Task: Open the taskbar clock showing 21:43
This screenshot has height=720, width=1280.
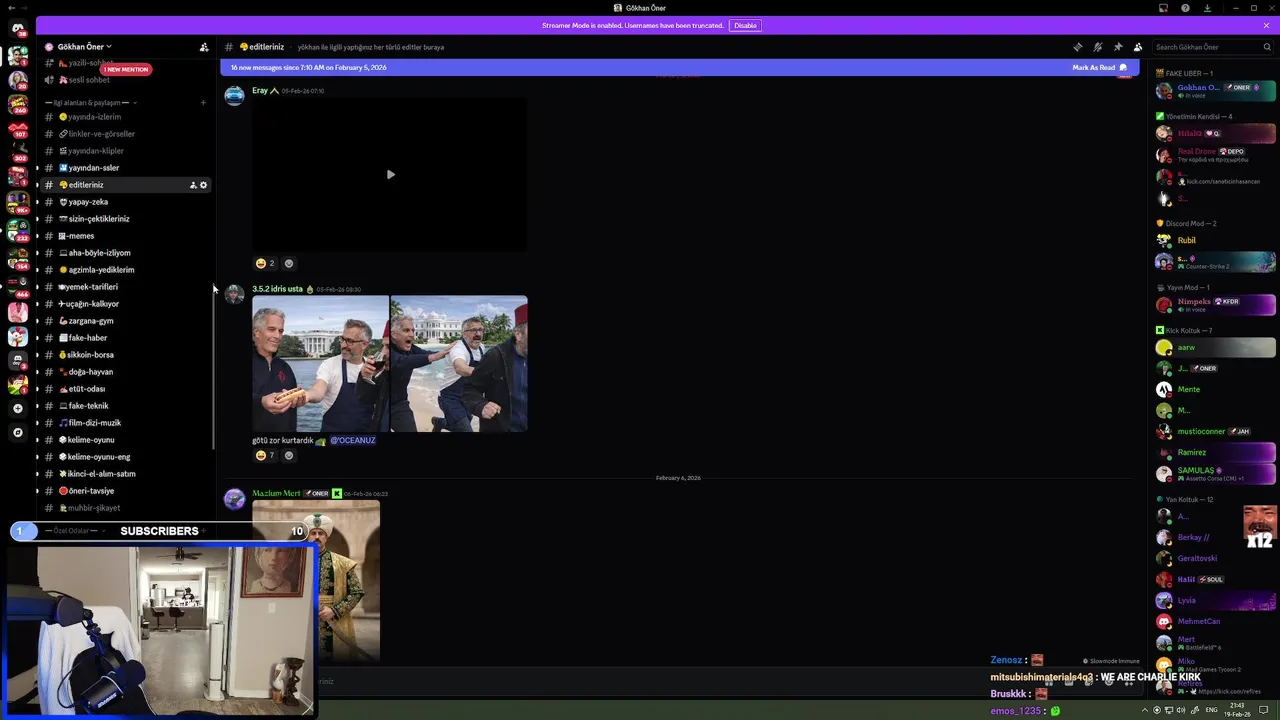Action: [x=1239, y=710]
